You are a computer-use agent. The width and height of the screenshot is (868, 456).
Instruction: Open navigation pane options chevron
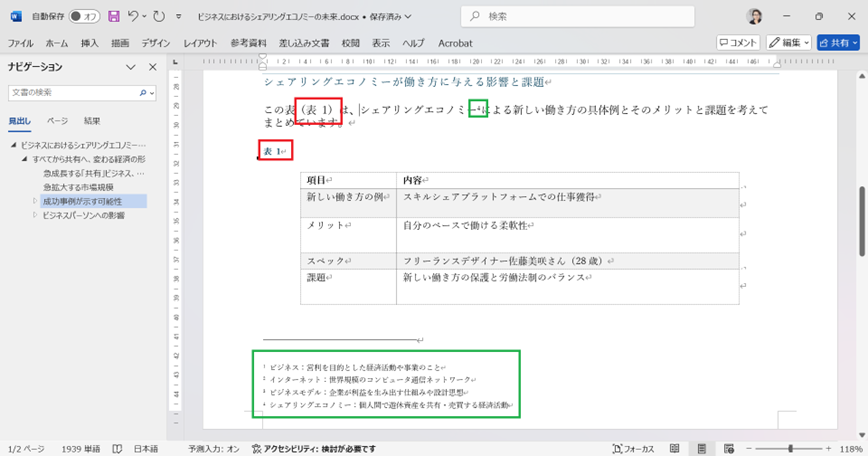click(x=131, y=67)
